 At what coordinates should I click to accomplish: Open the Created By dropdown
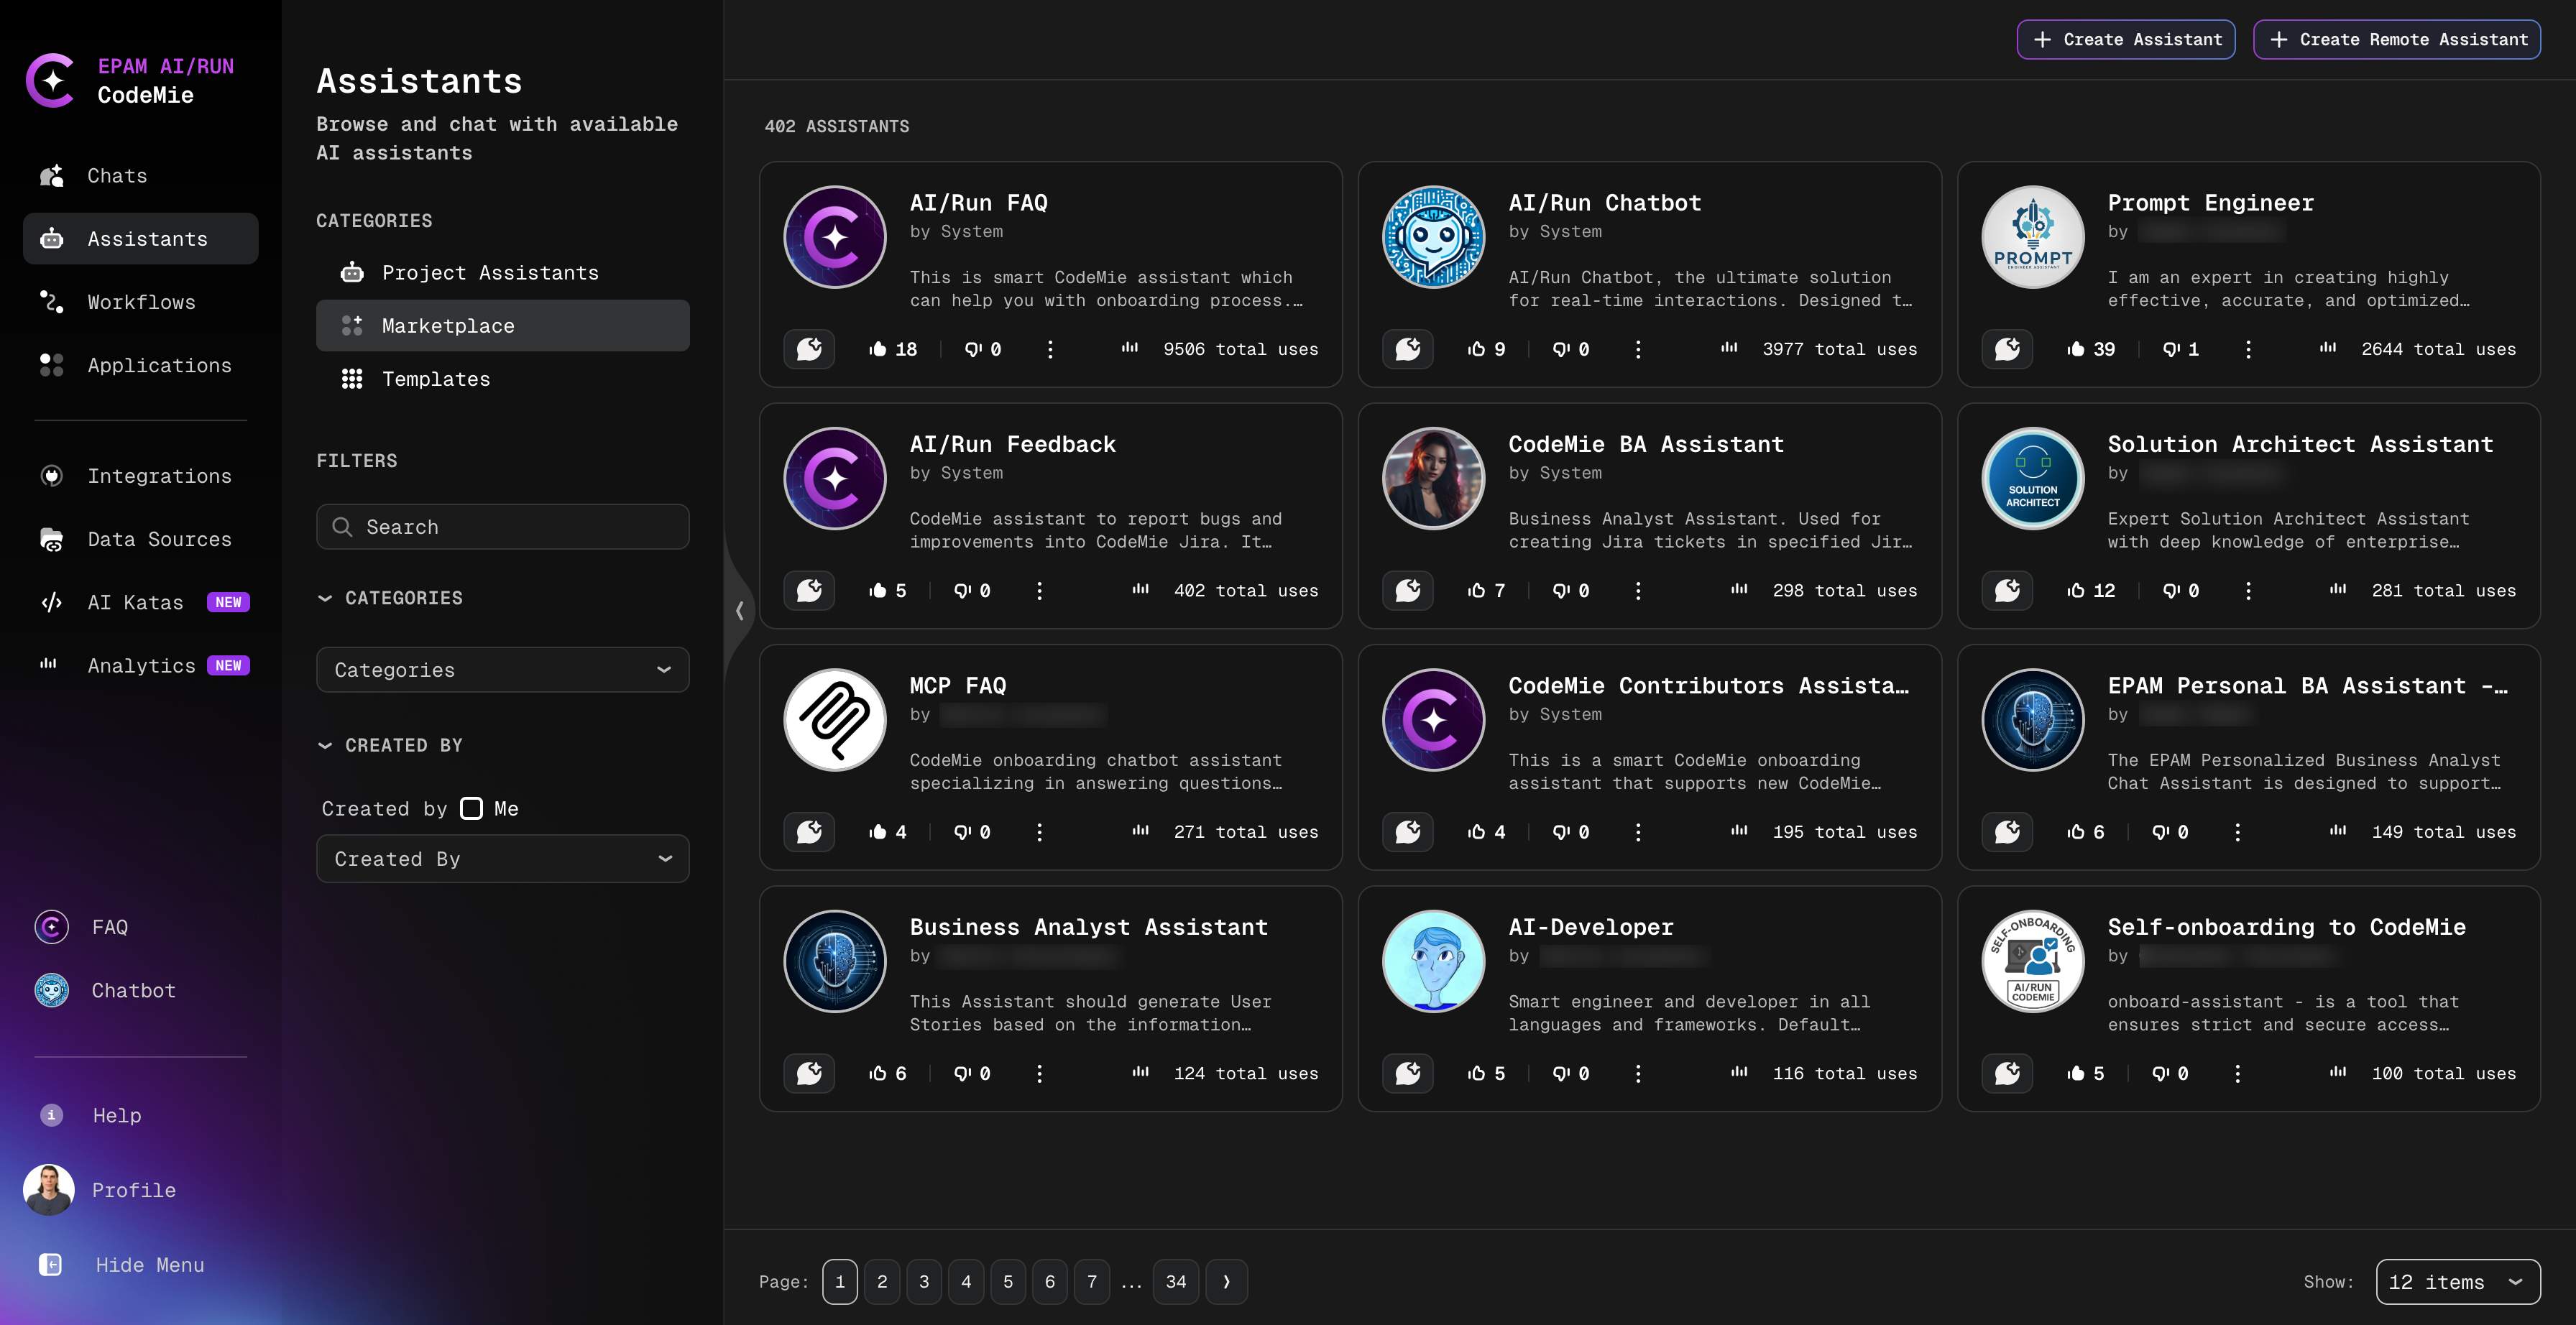tap(502, 858)
